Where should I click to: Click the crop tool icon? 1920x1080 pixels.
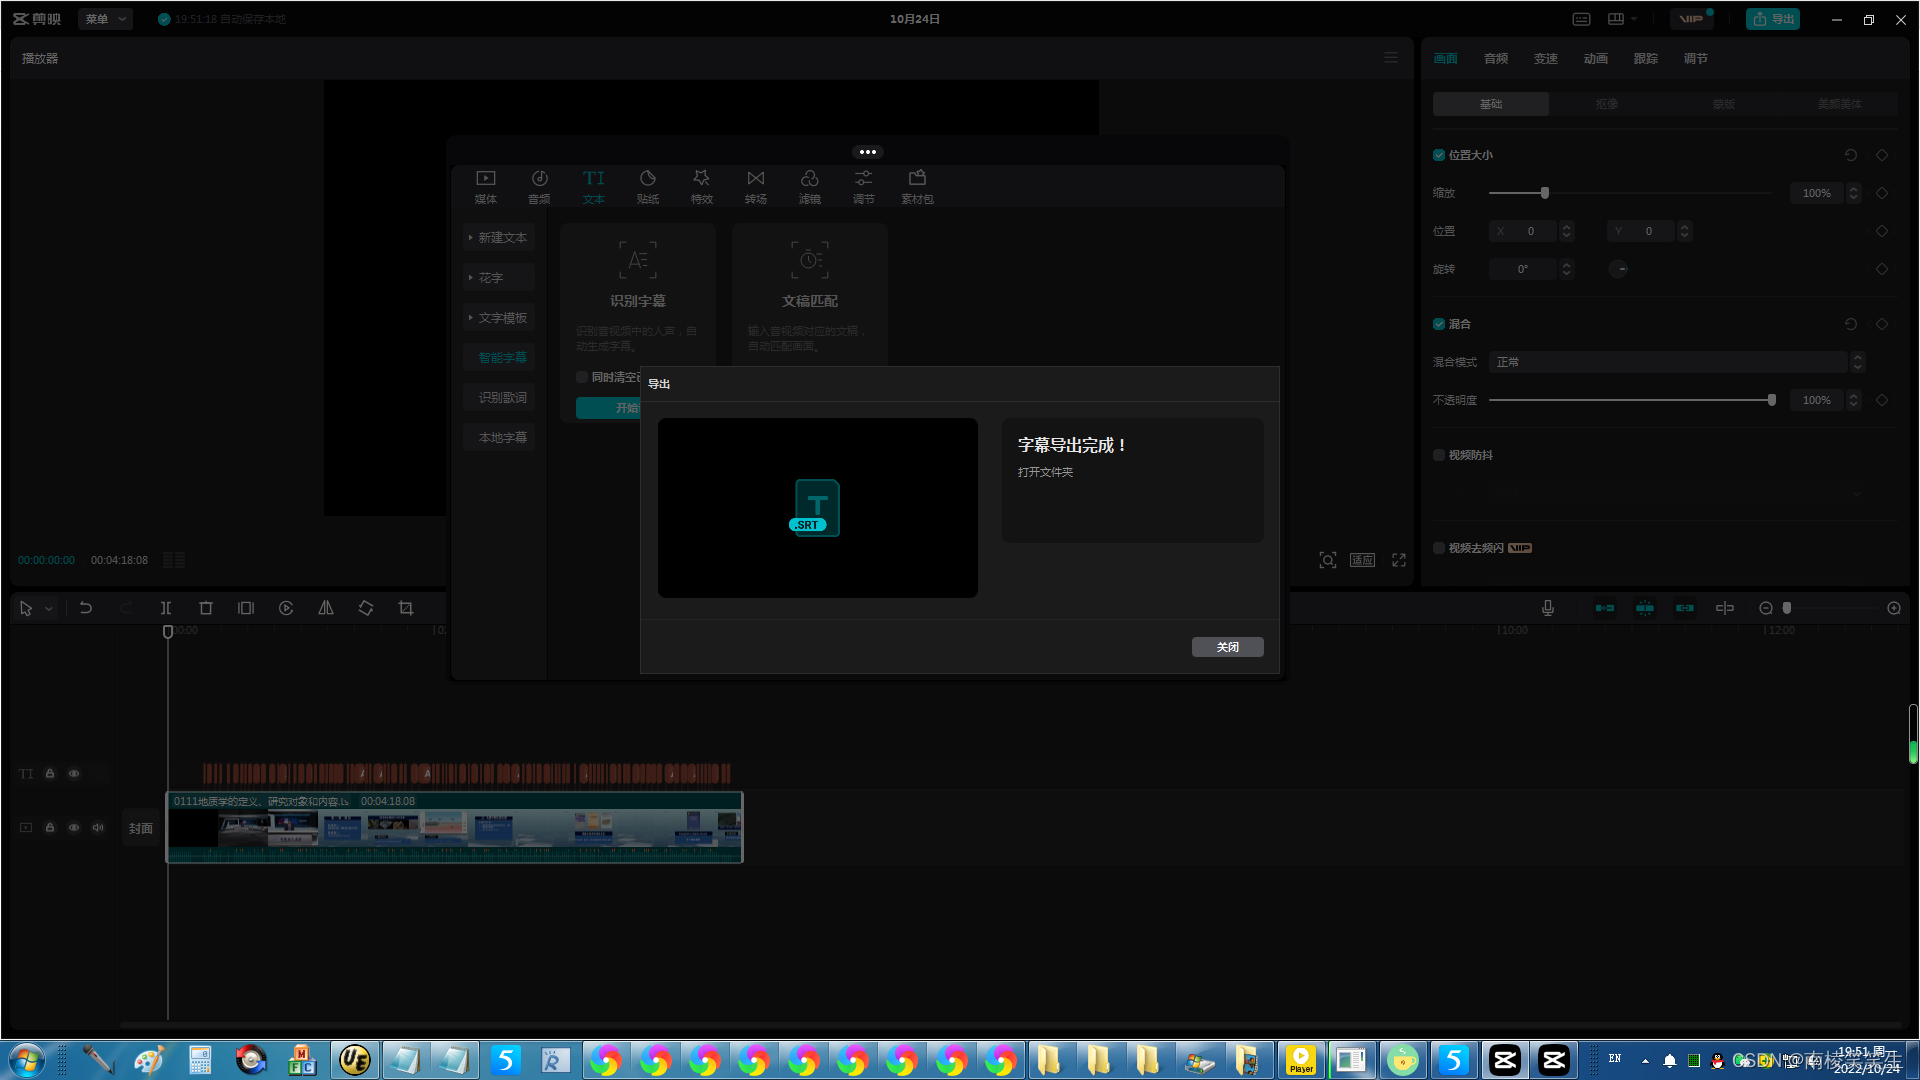pyautogui.click(x=406, y=608)
